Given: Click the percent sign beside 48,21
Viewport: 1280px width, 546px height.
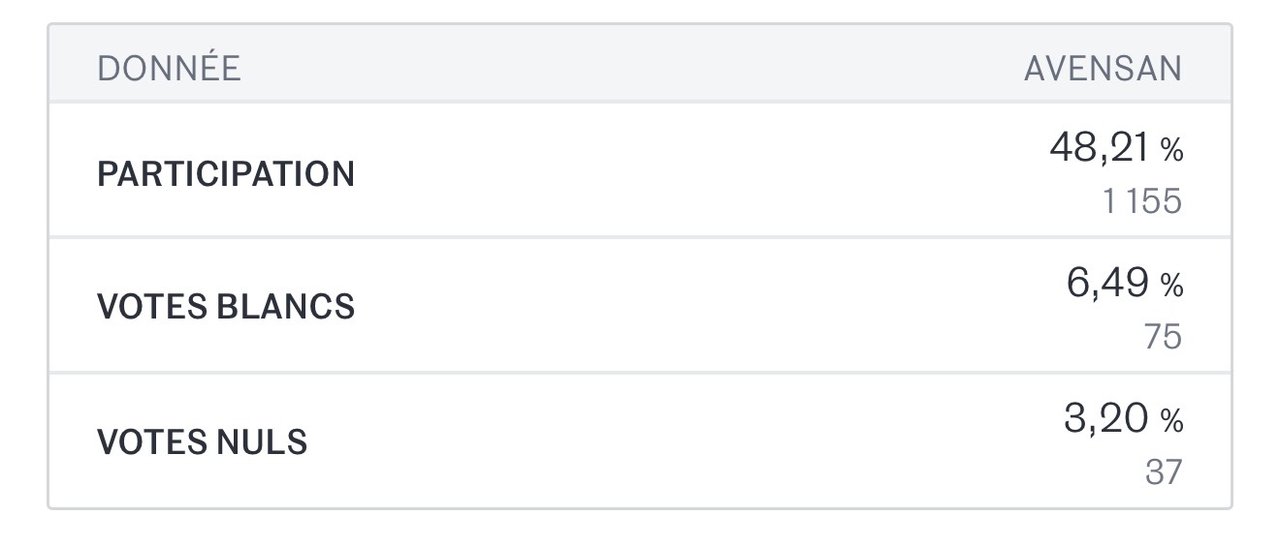Looking at the screenshot, I should click(x=1171, y=151).
